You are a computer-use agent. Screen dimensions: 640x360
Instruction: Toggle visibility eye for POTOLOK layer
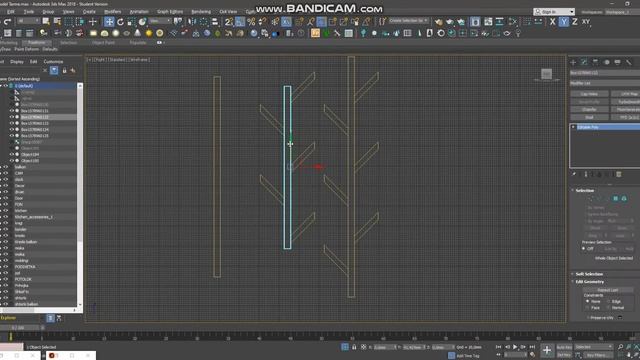[x=5, y=279]
